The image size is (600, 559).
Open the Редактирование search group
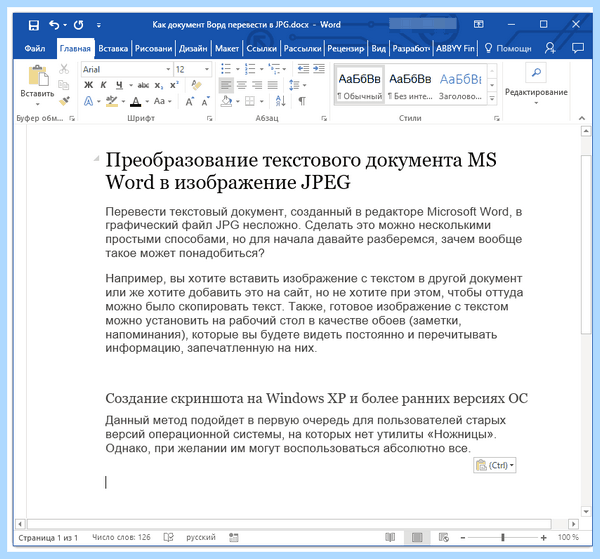536,85
